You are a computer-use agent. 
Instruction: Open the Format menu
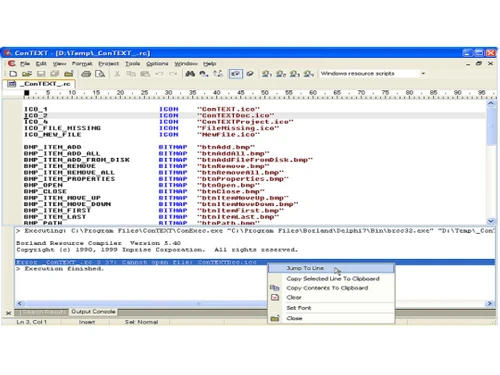pyautogui.click(x=82, y=63)
